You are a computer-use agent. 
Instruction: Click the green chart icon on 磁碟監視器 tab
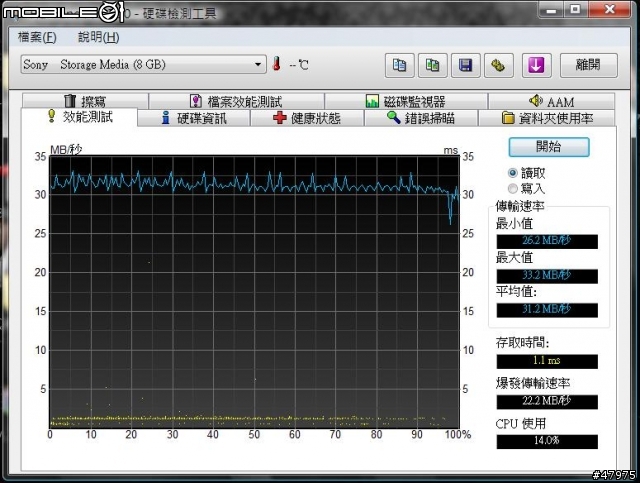point(372,101)
